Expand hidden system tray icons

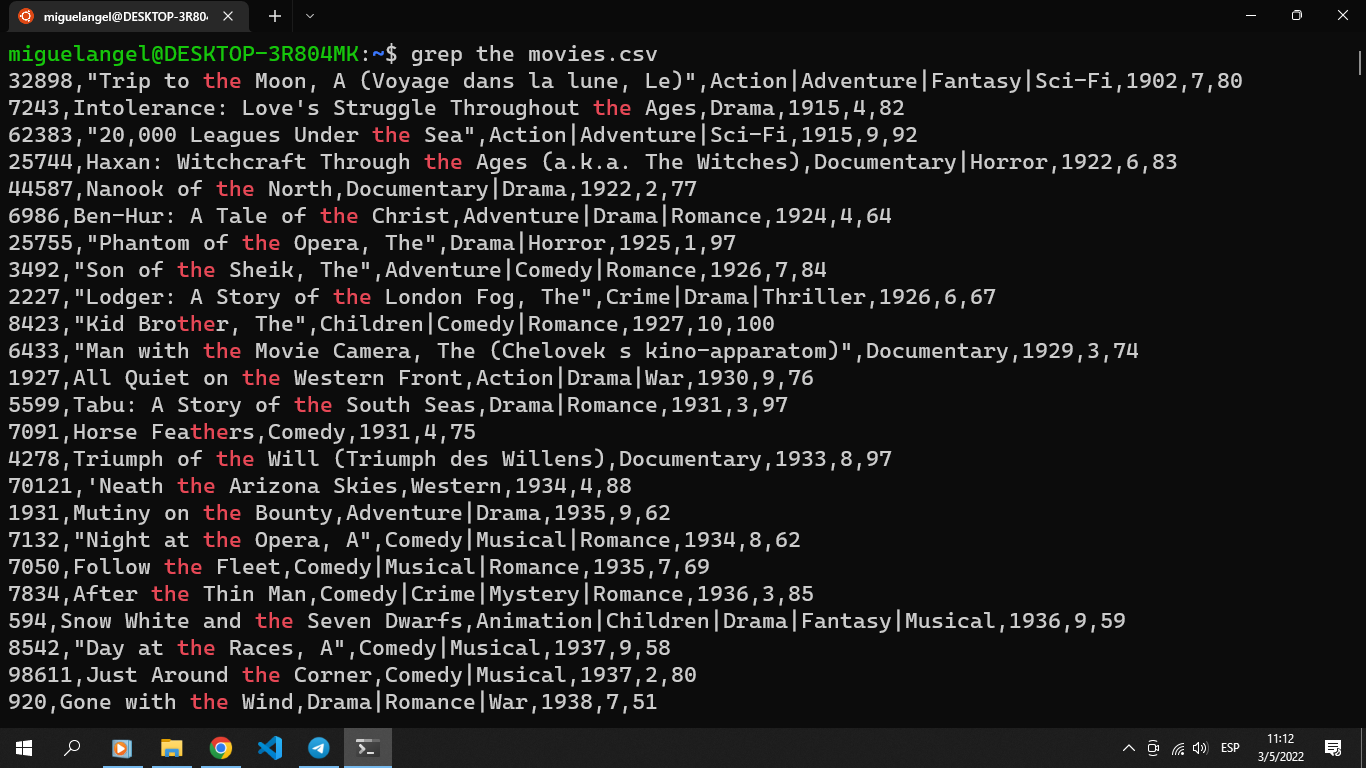1128,747
